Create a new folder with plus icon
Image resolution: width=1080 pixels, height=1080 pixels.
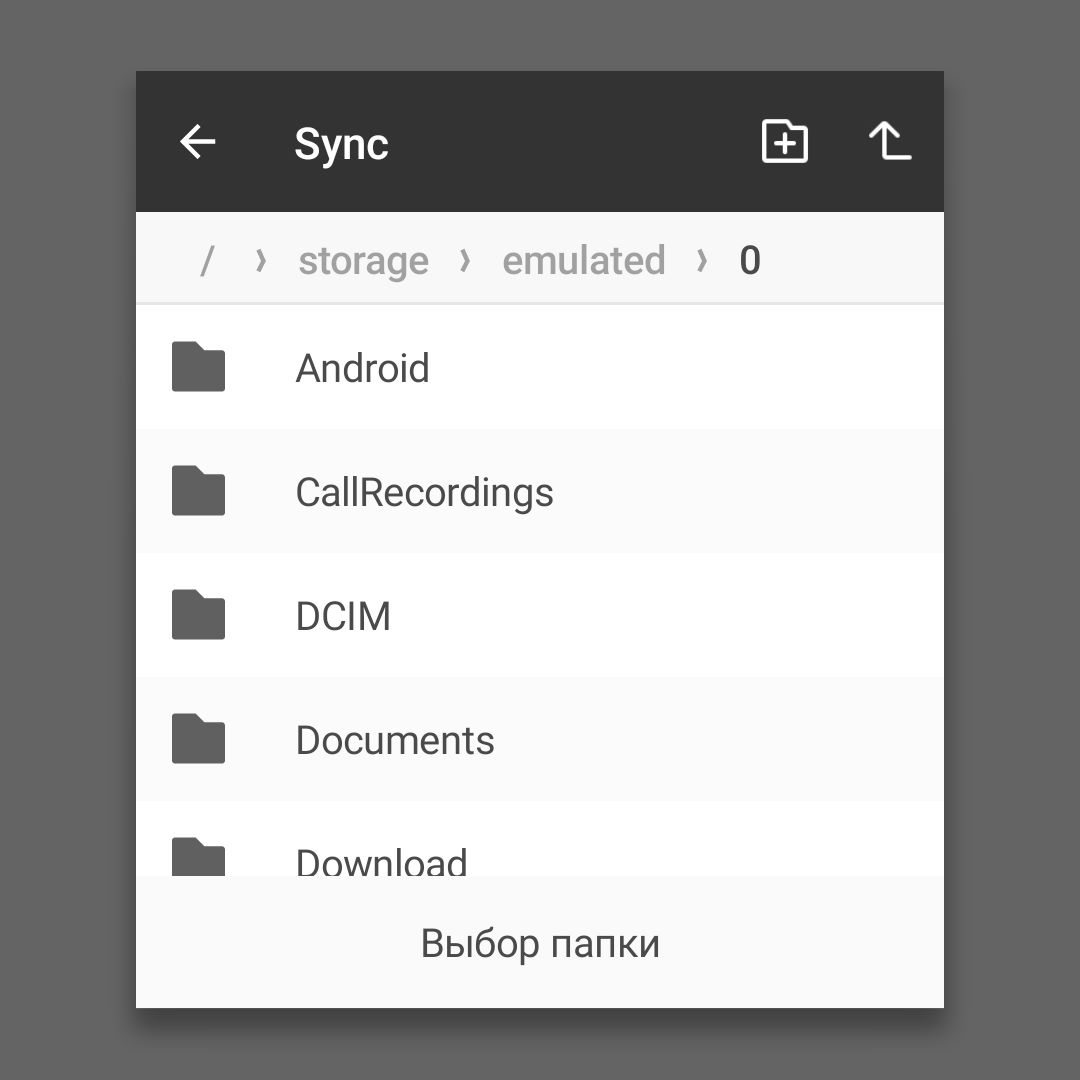785,141
